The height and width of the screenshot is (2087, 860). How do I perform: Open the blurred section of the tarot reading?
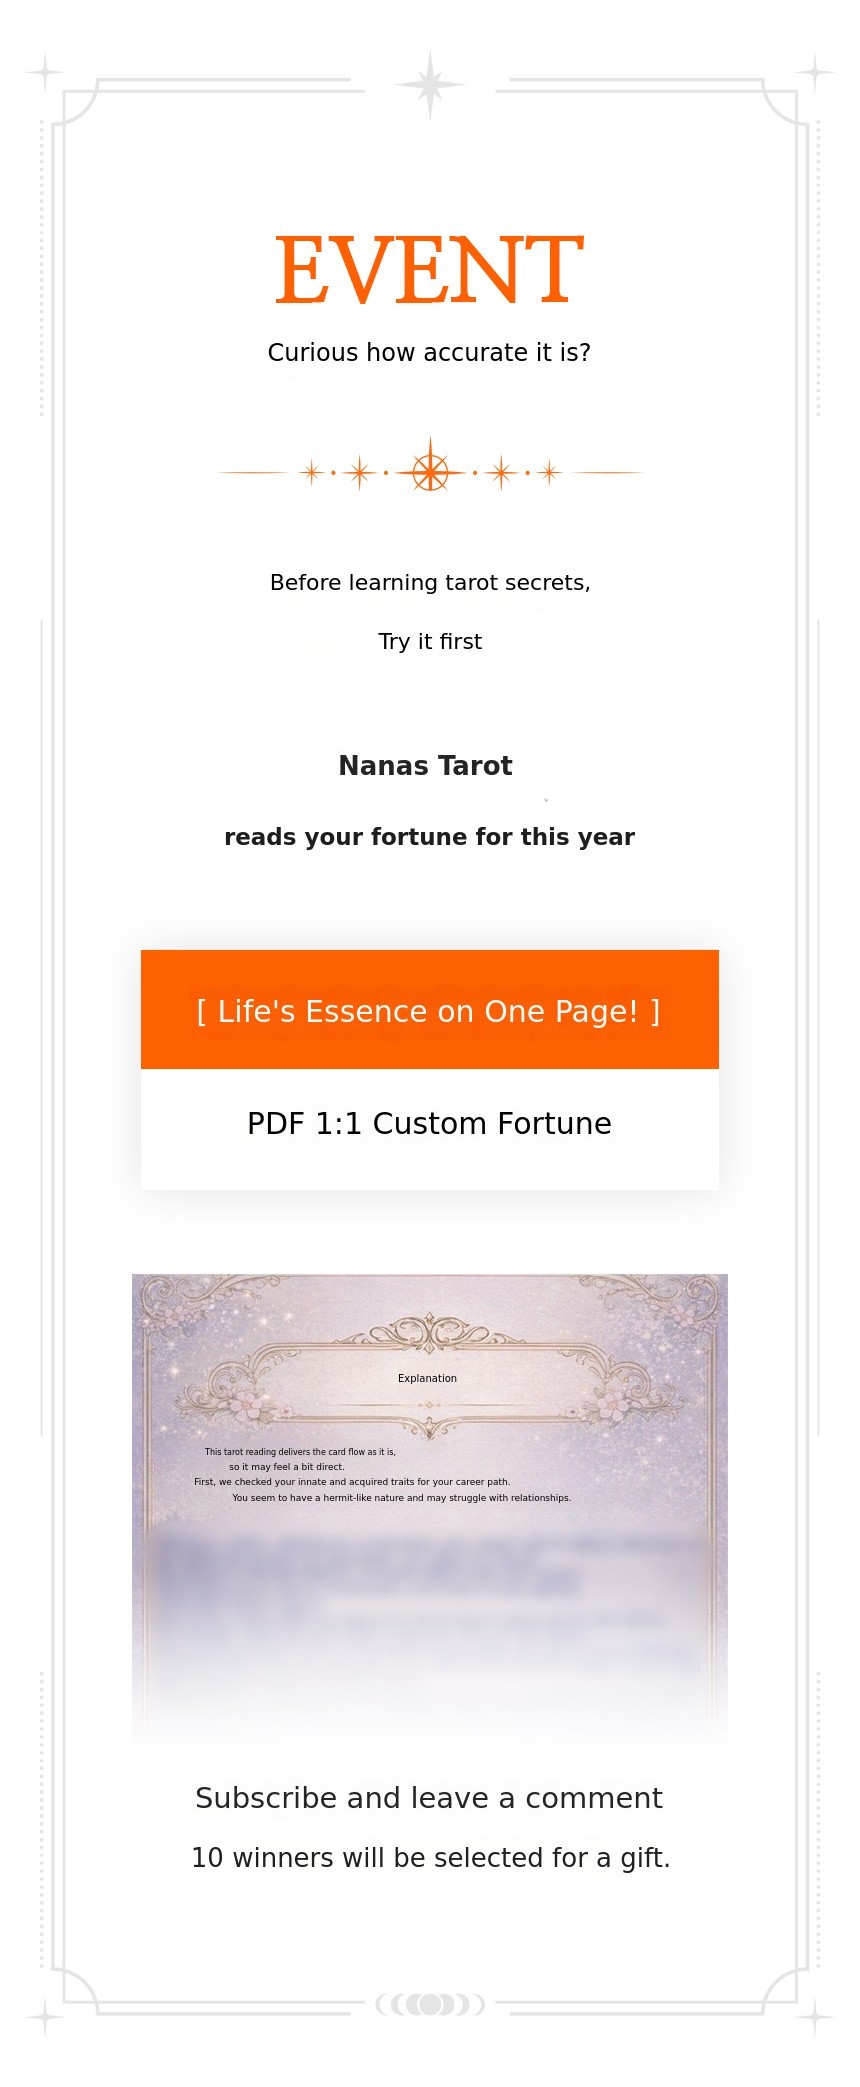pyautogui.click(x=429, y=1600)
